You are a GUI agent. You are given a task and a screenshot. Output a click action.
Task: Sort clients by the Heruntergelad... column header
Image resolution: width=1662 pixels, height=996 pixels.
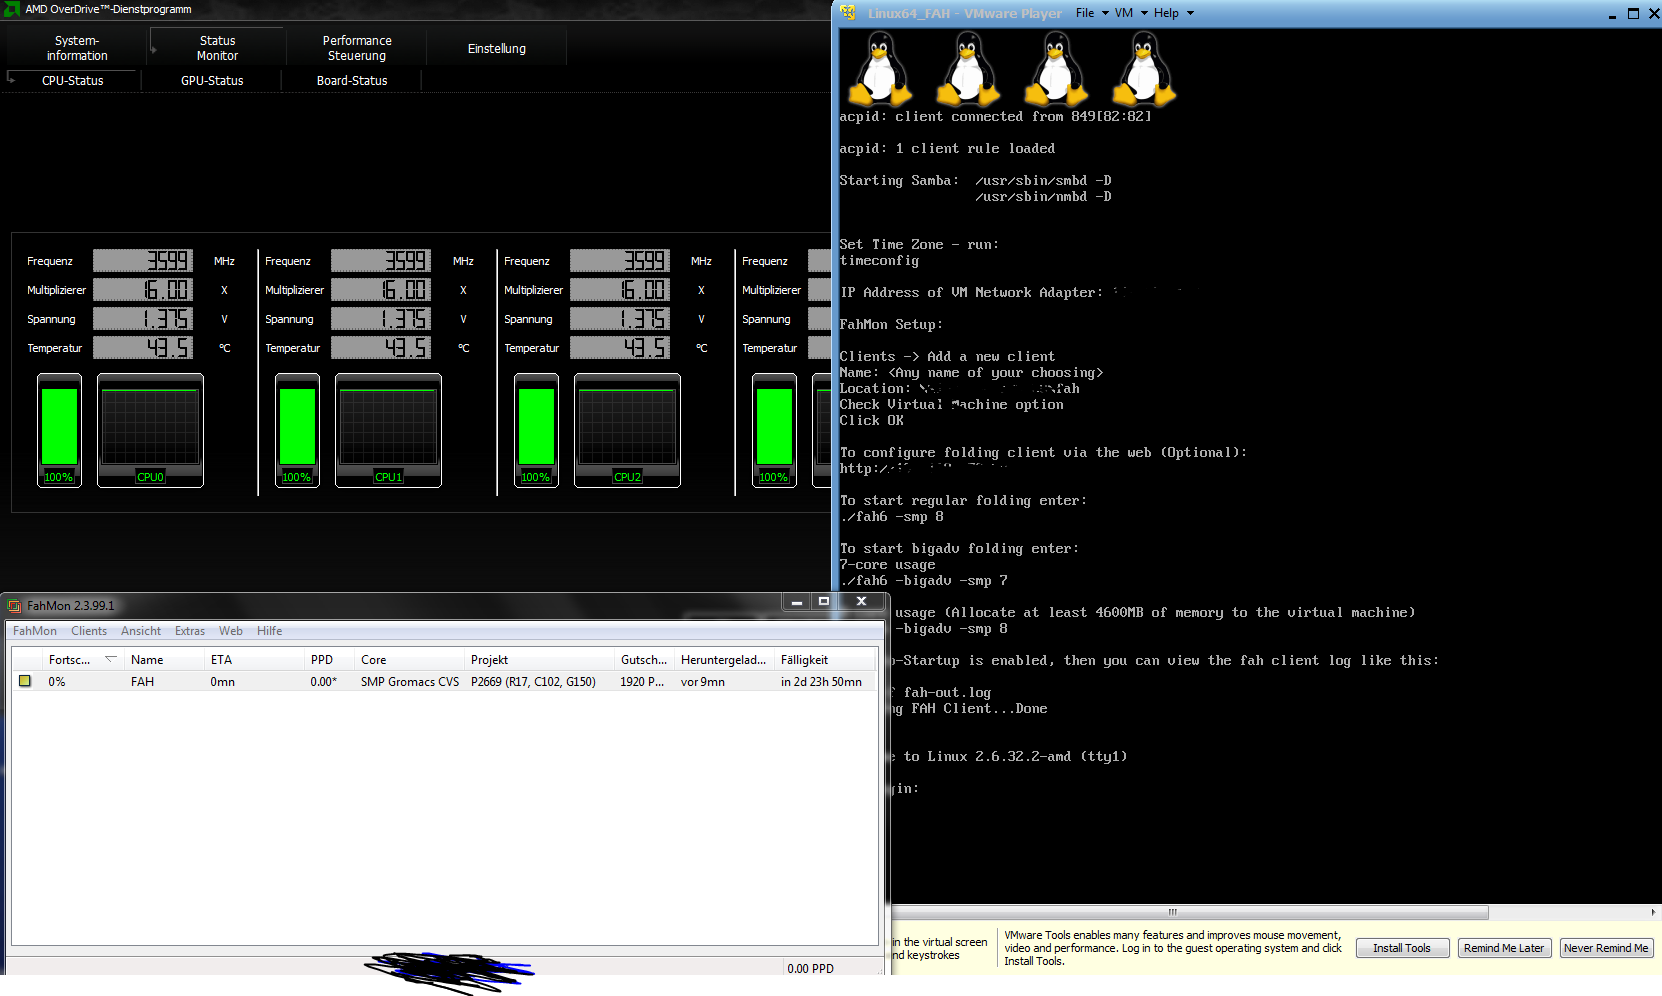click(x=724, y=660)
